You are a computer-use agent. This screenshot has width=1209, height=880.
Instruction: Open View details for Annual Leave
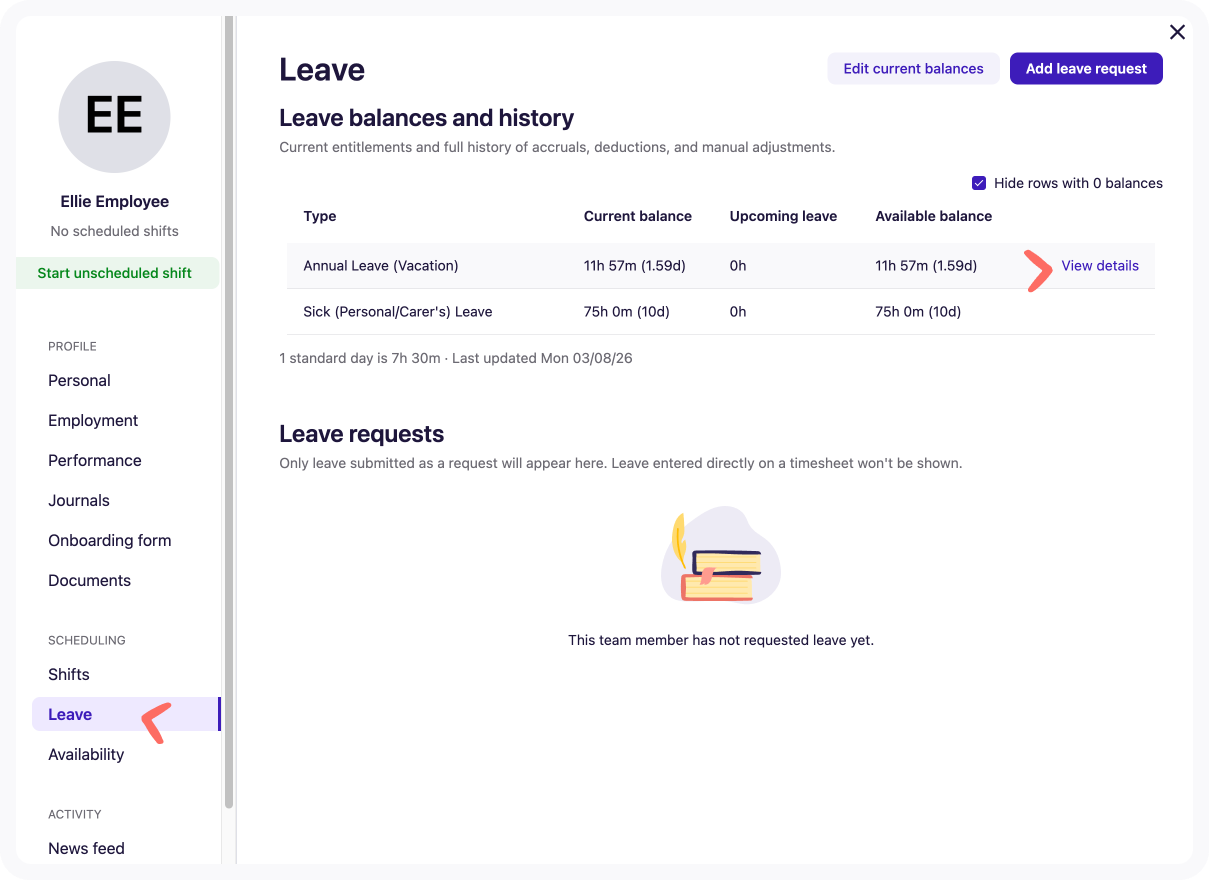(1100, 266)
